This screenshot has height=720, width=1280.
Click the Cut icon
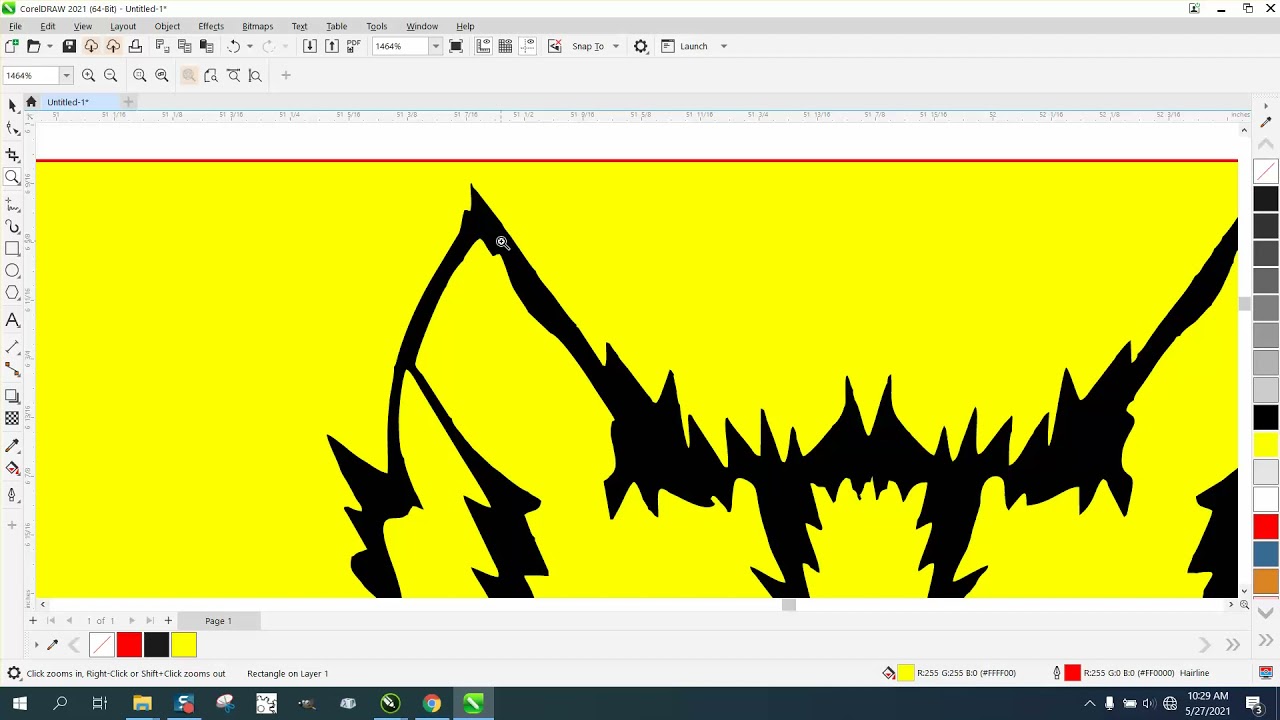tap(162, 46)
